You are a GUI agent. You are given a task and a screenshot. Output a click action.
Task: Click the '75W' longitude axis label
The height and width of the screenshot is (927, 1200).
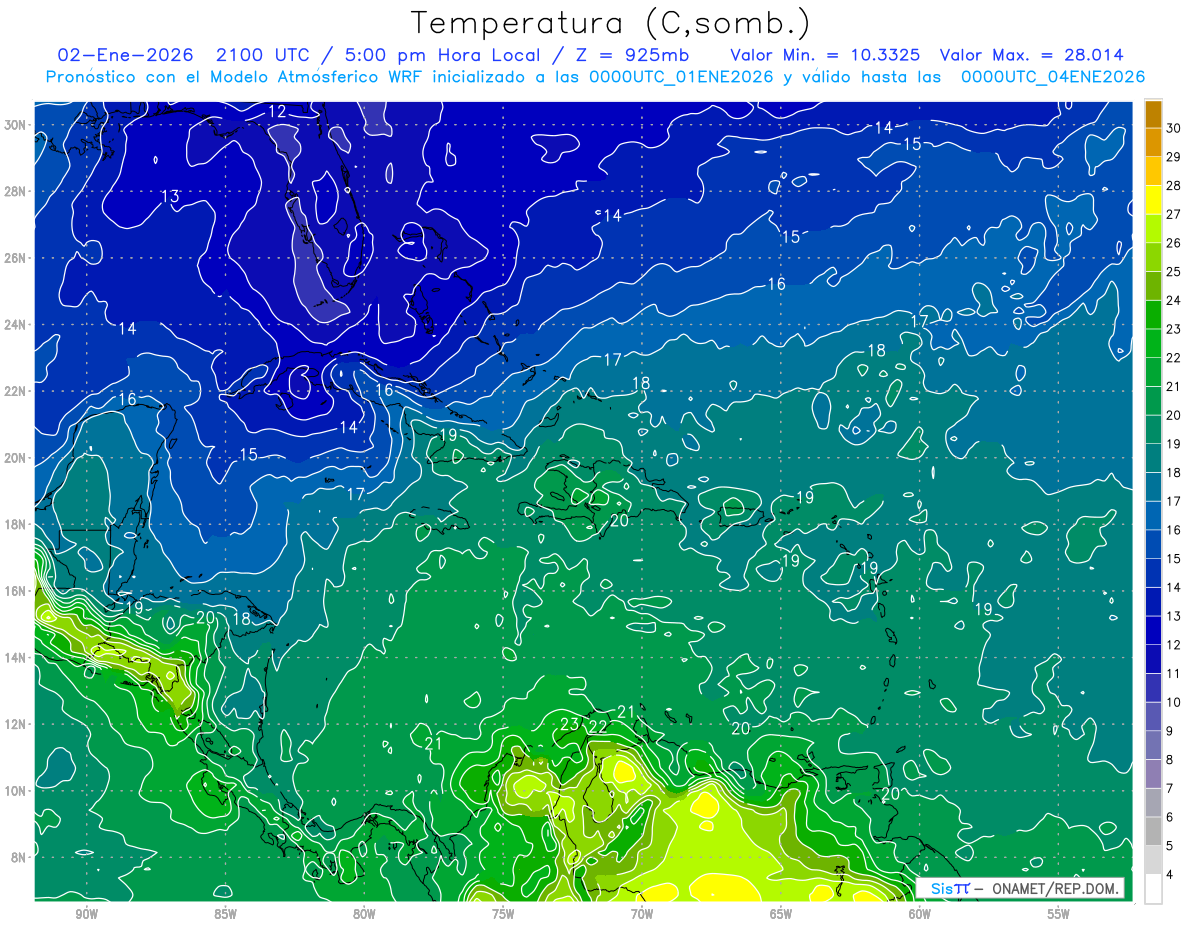pyautogui.click(x=503, y=914)
